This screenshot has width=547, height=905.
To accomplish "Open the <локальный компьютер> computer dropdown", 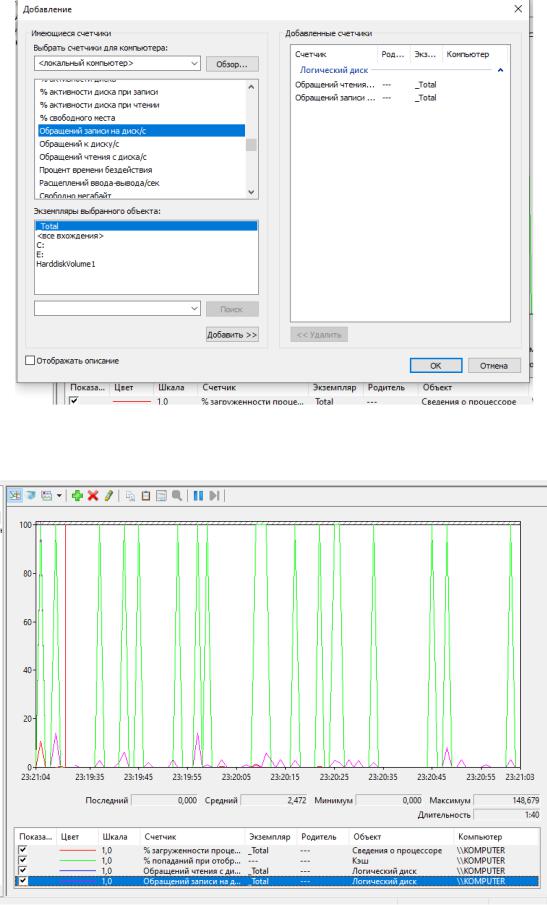I will [x=194, y=63].
